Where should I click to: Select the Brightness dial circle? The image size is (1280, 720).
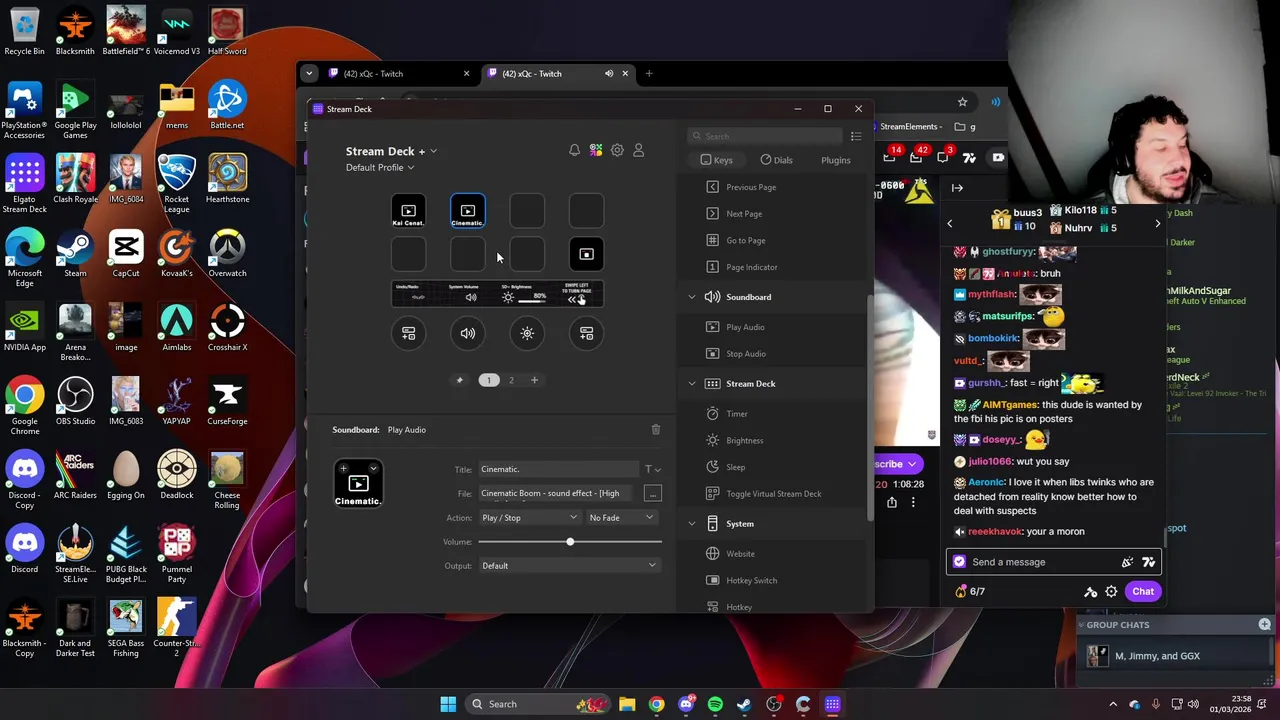(527, 333)
